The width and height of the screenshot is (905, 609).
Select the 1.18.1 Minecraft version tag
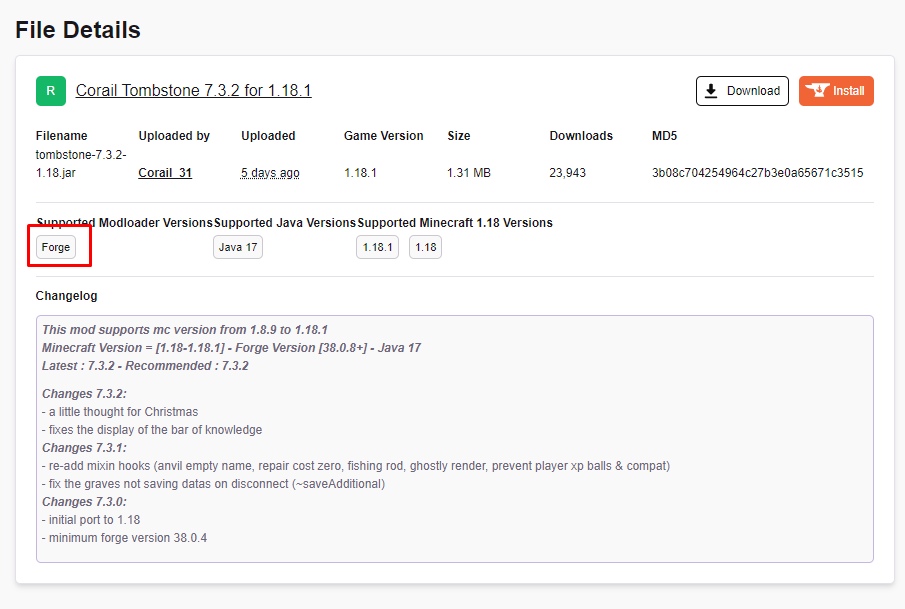coord(377,247)
